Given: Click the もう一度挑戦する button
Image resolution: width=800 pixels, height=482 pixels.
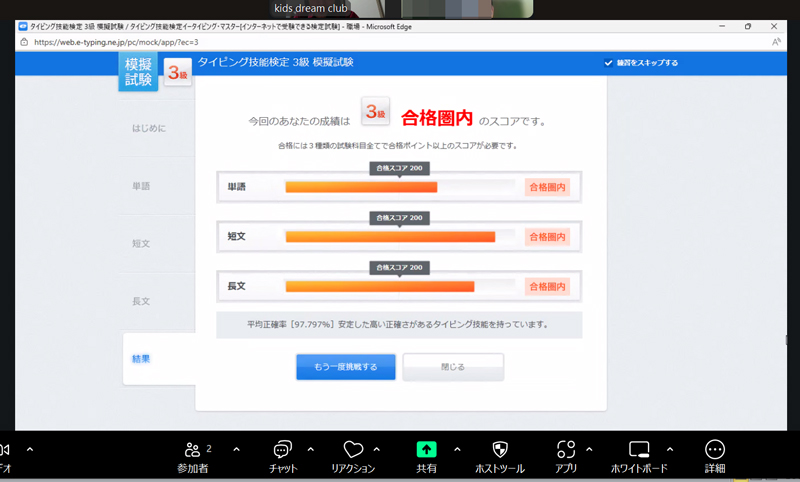Looking at the screenshot, I should [x=346, y=367].
